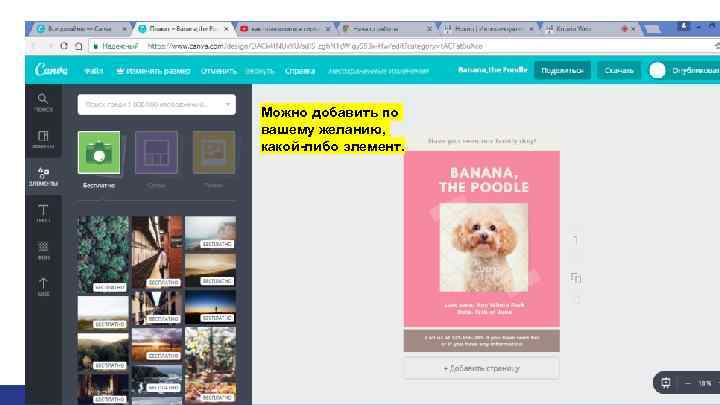The image size is (720, 405).
Task: Select the active Banana the Poodle browser tab
Action: click(183, 28)
